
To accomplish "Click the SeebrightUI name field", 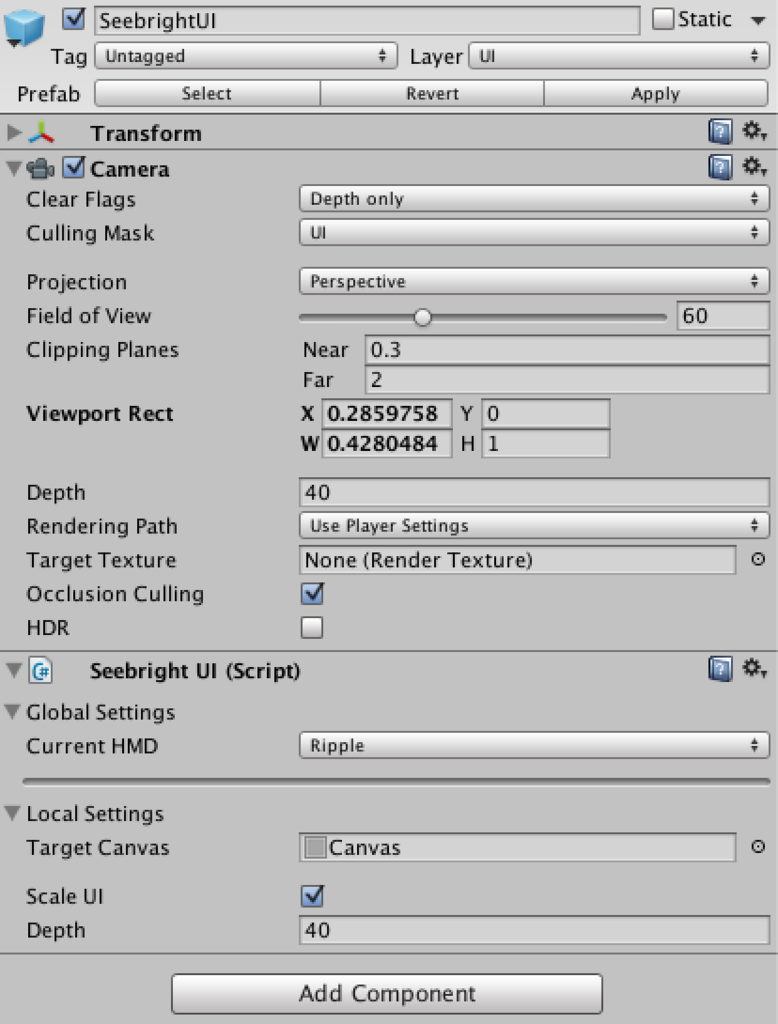I will point(367,21).
